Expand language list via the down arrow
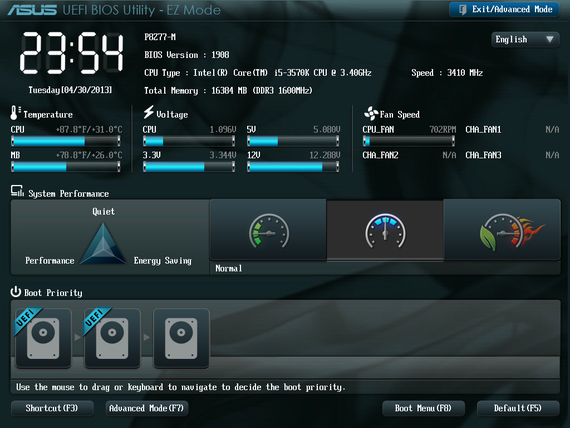Screen dimensions: 570x428 (x=550, y=39)
